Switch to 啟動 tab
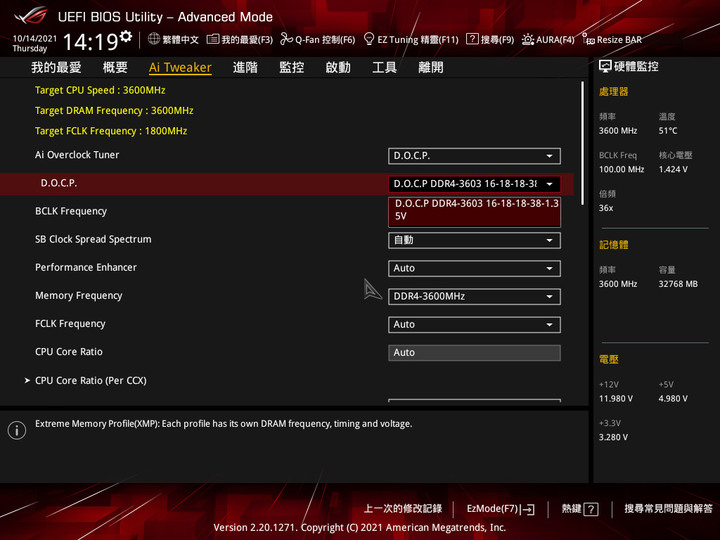Image resolution: width=720 pixels, height=540 pixels. [338, 68]
